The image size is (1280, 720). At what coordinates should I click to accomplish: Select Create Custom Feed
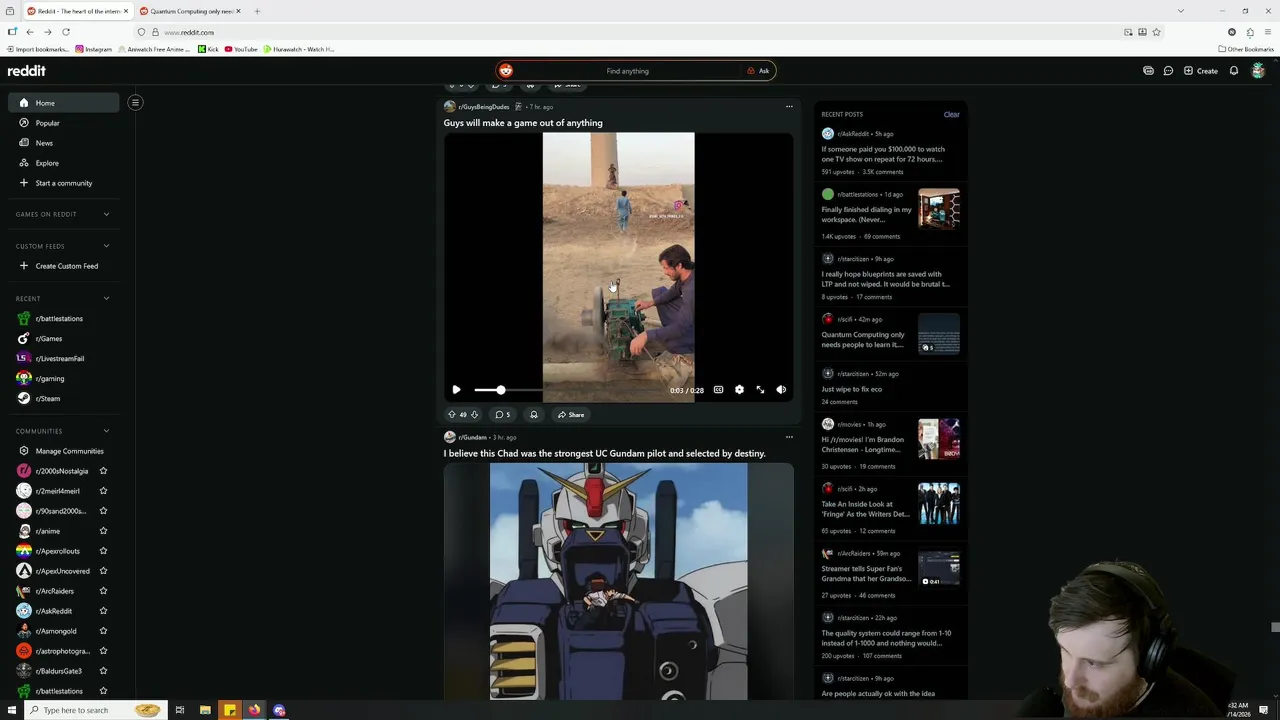pos(64,266)
